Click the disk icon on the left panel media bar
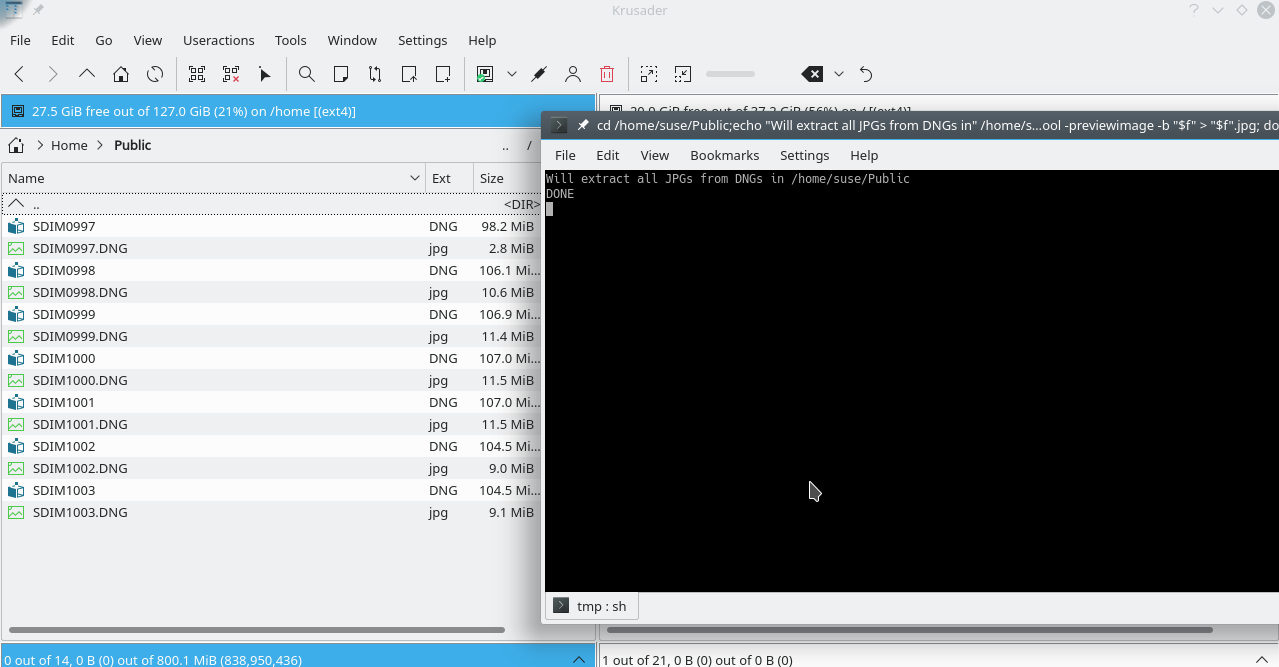This screenshot has height=667, width=1279. (x=18, y=112)
